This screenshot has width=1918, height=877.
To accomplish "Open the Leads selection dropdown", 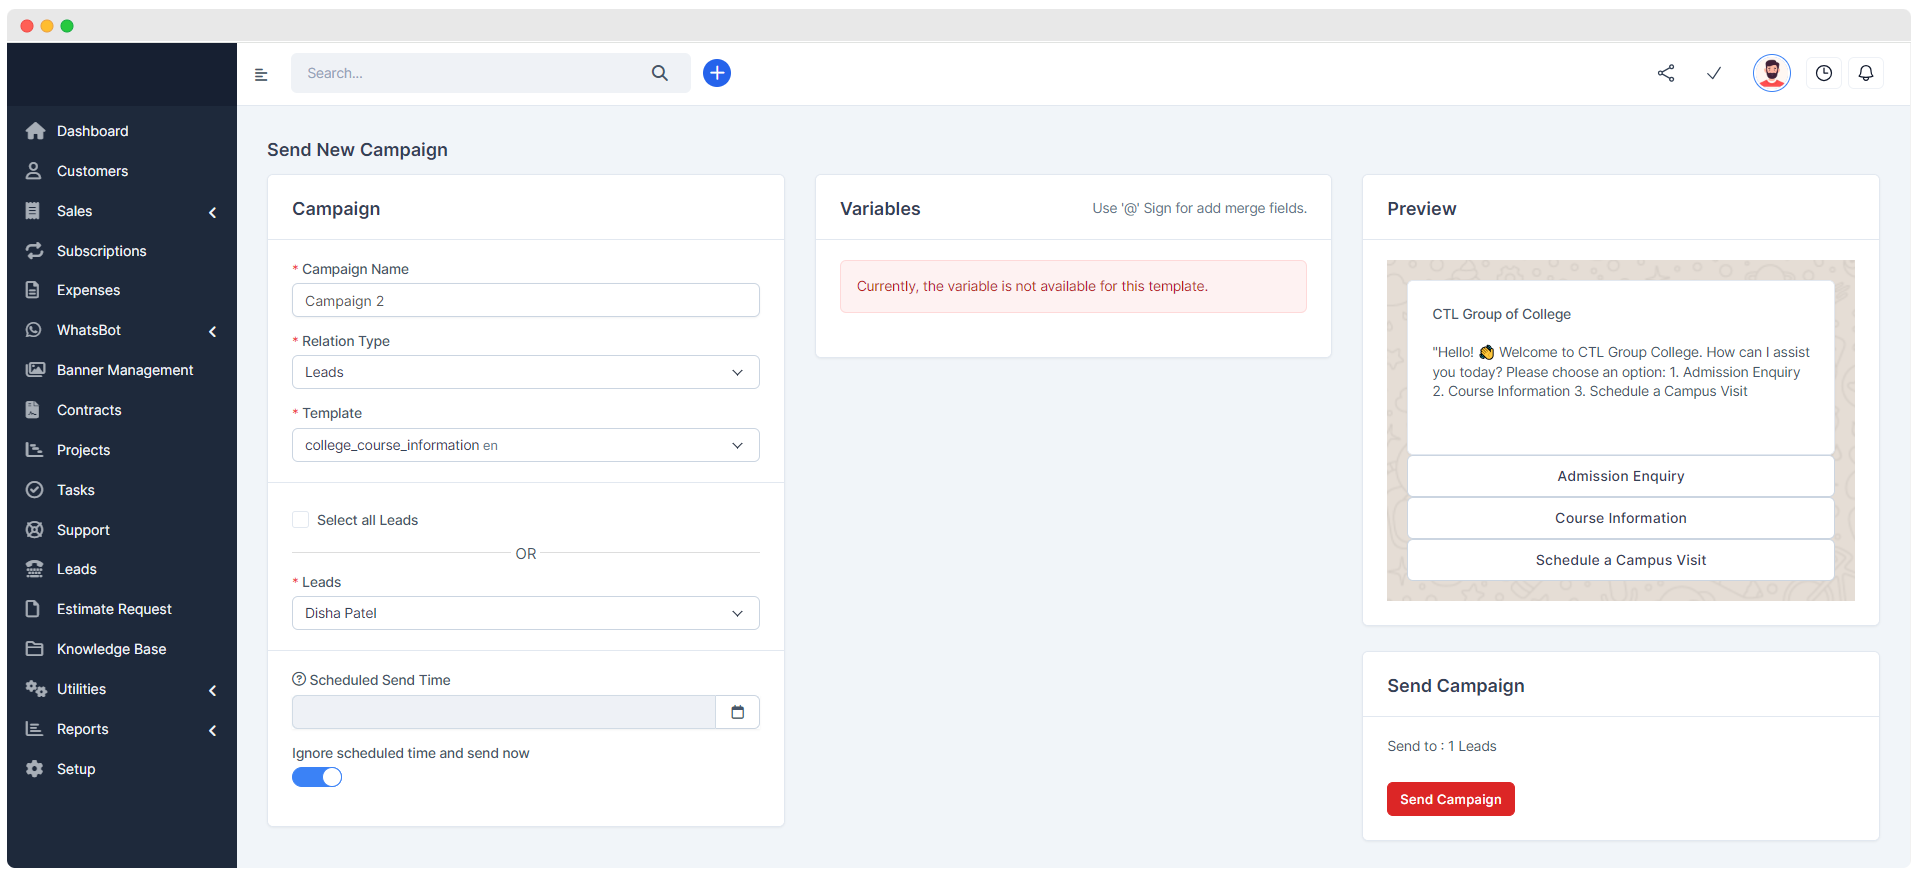I will [525, 613].
